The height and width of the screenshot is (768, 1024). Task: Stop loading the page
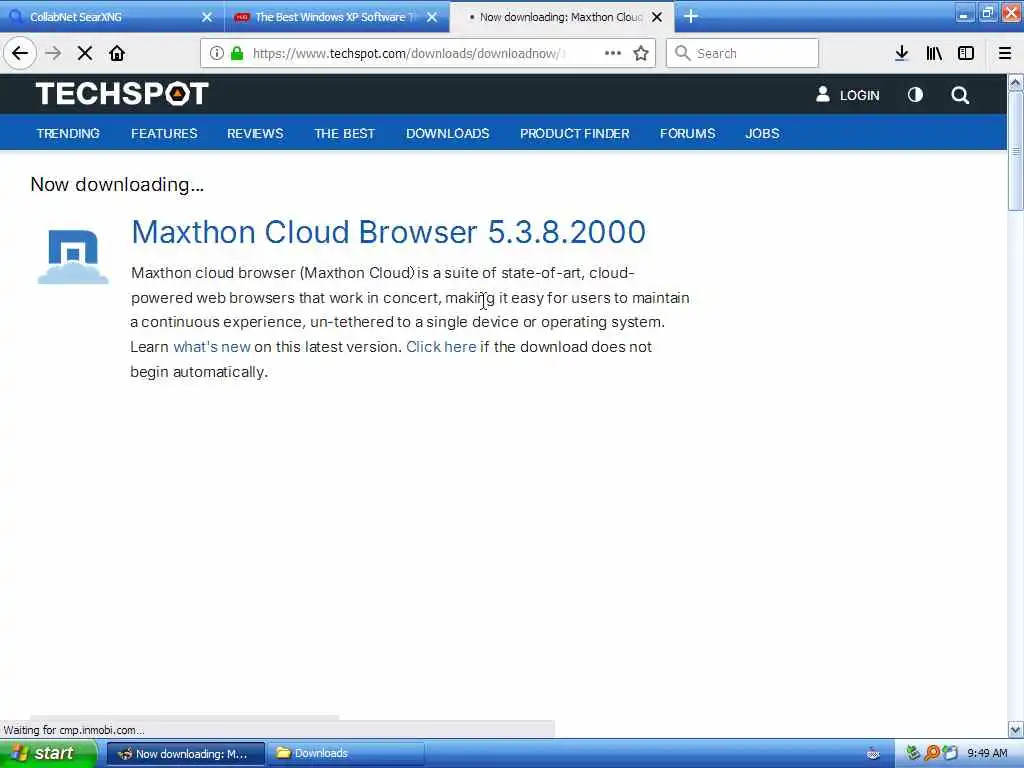[85, 54]
